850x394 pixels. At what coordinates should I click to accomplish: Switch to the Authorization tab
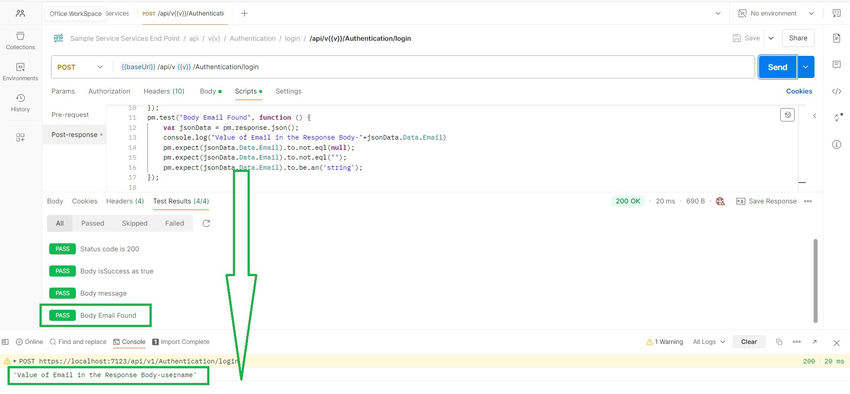(109, 91)
